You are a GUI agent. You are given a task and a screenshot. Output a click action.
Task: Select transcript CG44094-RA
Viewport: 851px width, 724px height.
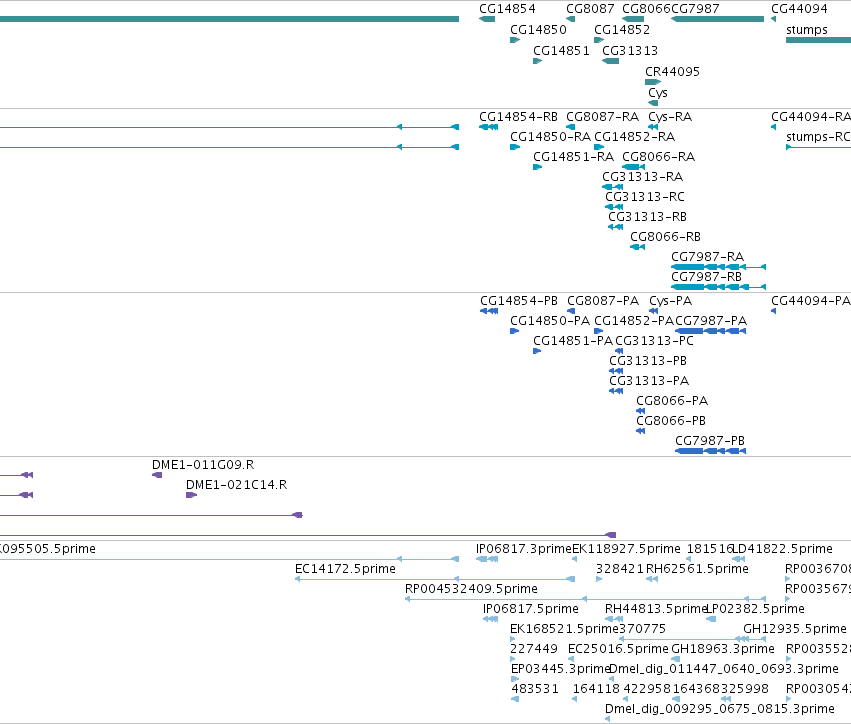coord(773,127)
